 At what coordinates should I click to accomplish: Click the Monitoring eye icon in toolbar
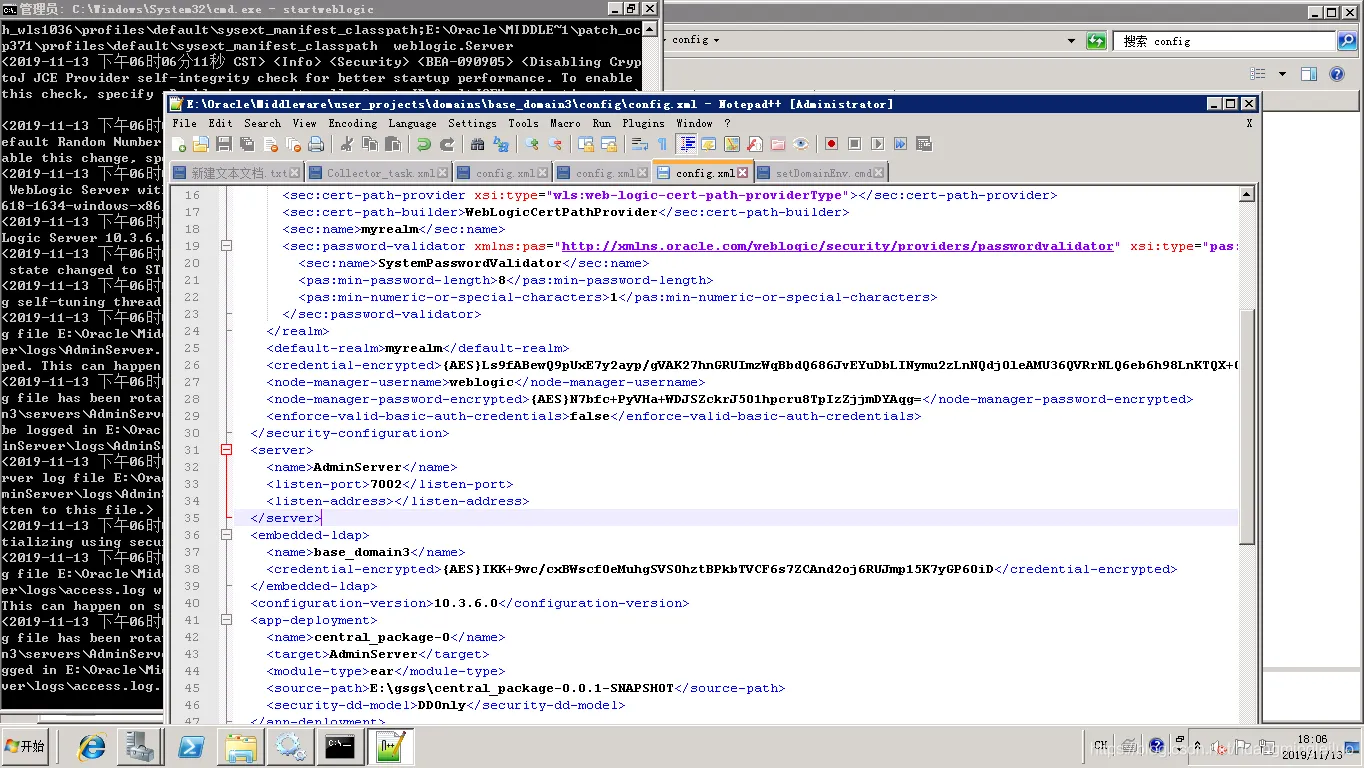coord(800,144)
